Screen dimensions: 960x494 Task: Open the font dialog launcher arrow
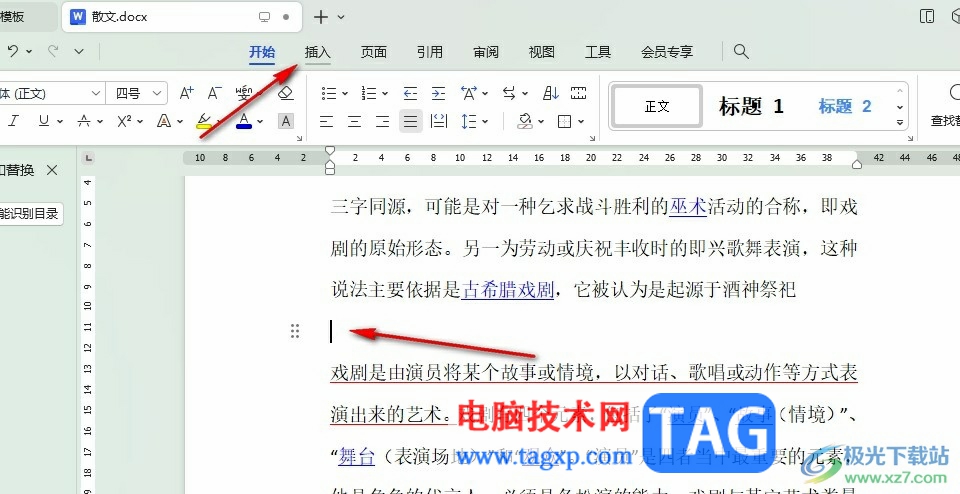pos(299,138)
